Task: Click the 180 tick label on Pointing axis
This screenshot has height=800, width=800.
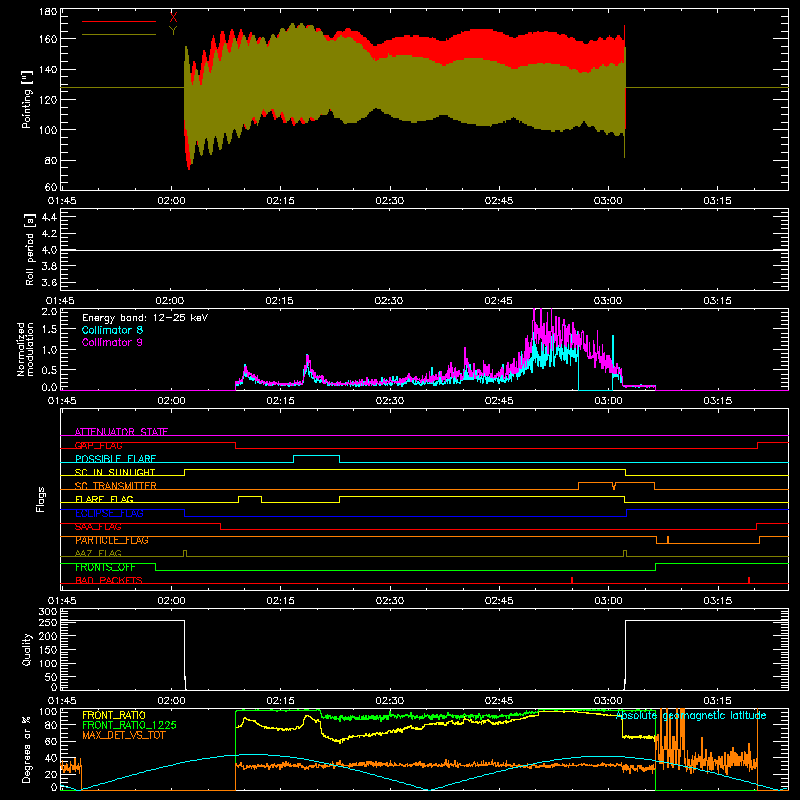Action: 48,12
